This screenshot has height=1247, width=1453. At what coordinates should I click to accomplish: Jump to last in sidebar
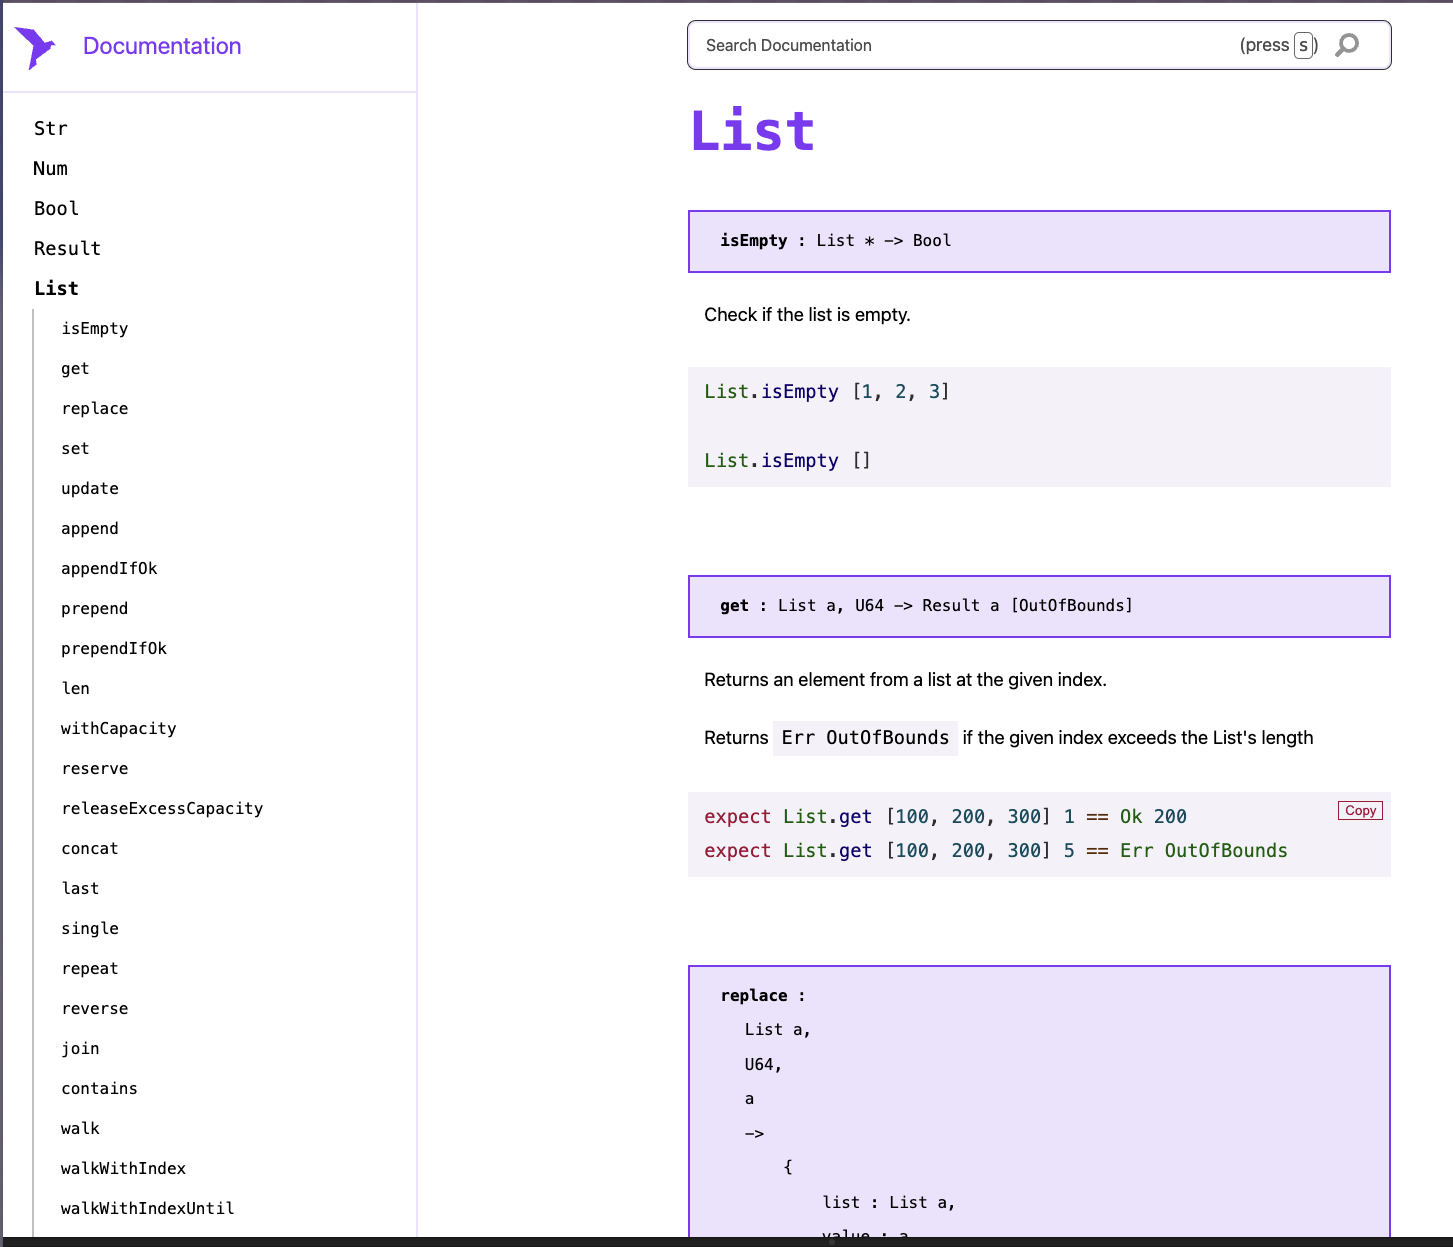(x=80, y=888)
